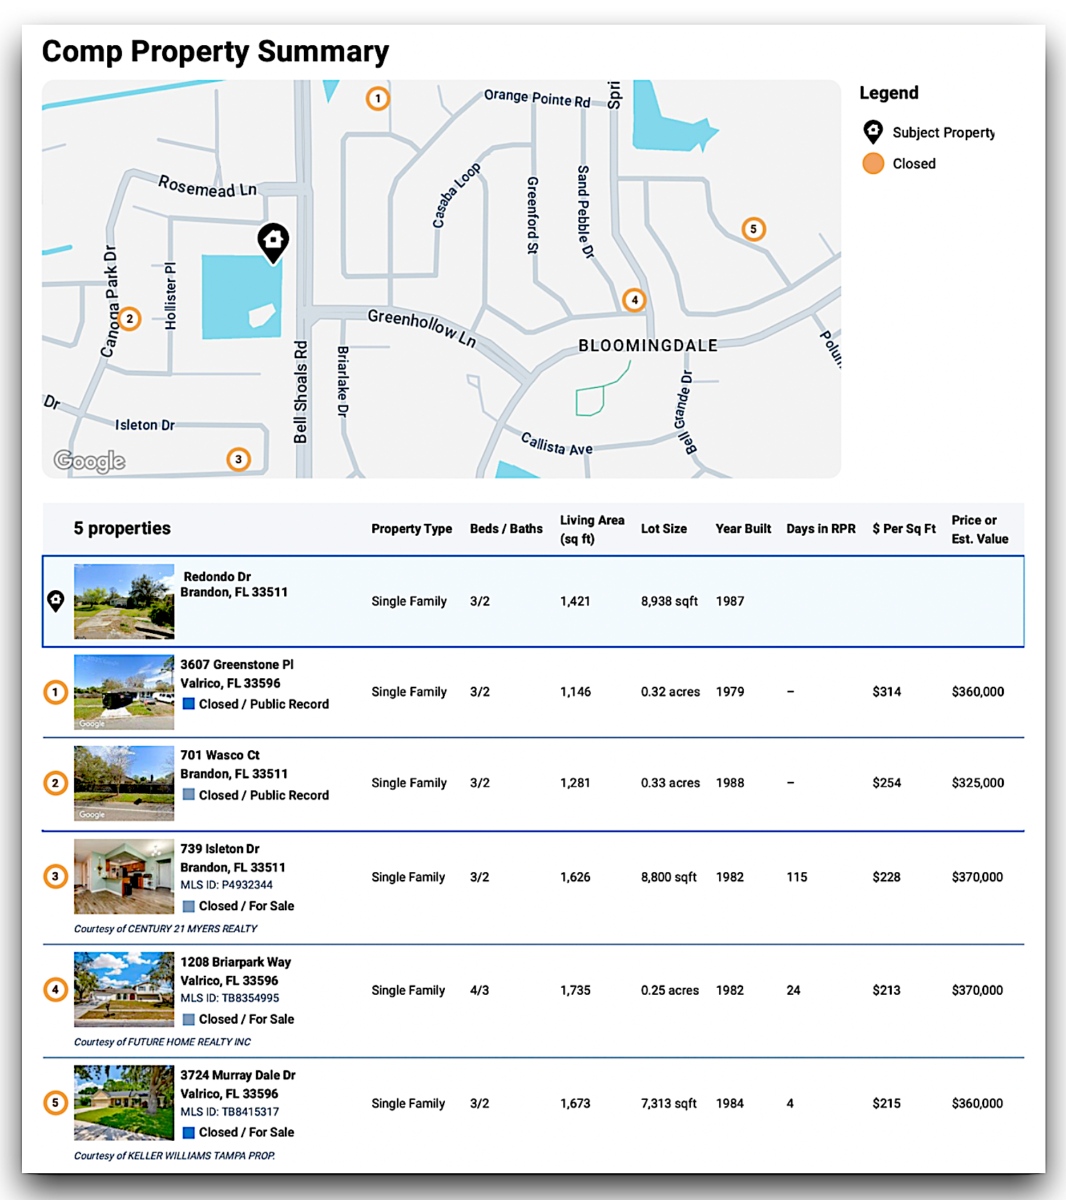Click the Price or Est. Value column header
Viewport: 1066px width, 1200px height.
[980, 529]
